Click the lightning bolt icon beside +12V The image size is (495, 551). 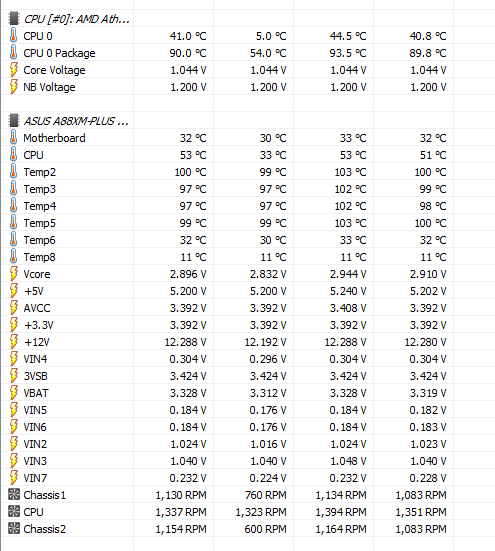pyautogui.click(x=13, y=342)
